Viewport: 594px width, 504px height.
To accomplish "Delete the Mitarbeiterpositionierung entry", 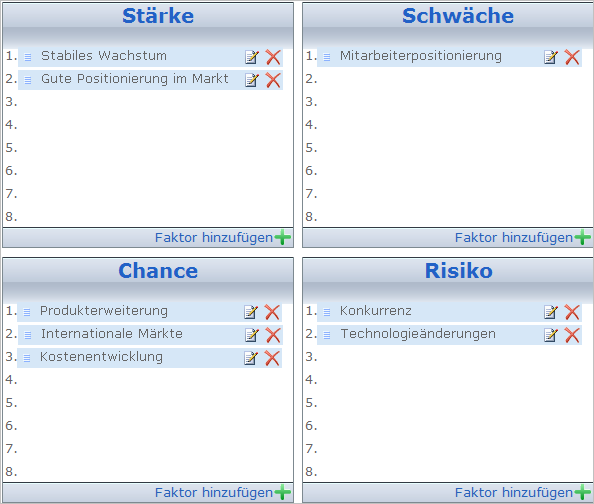I will tap(572, 57).
